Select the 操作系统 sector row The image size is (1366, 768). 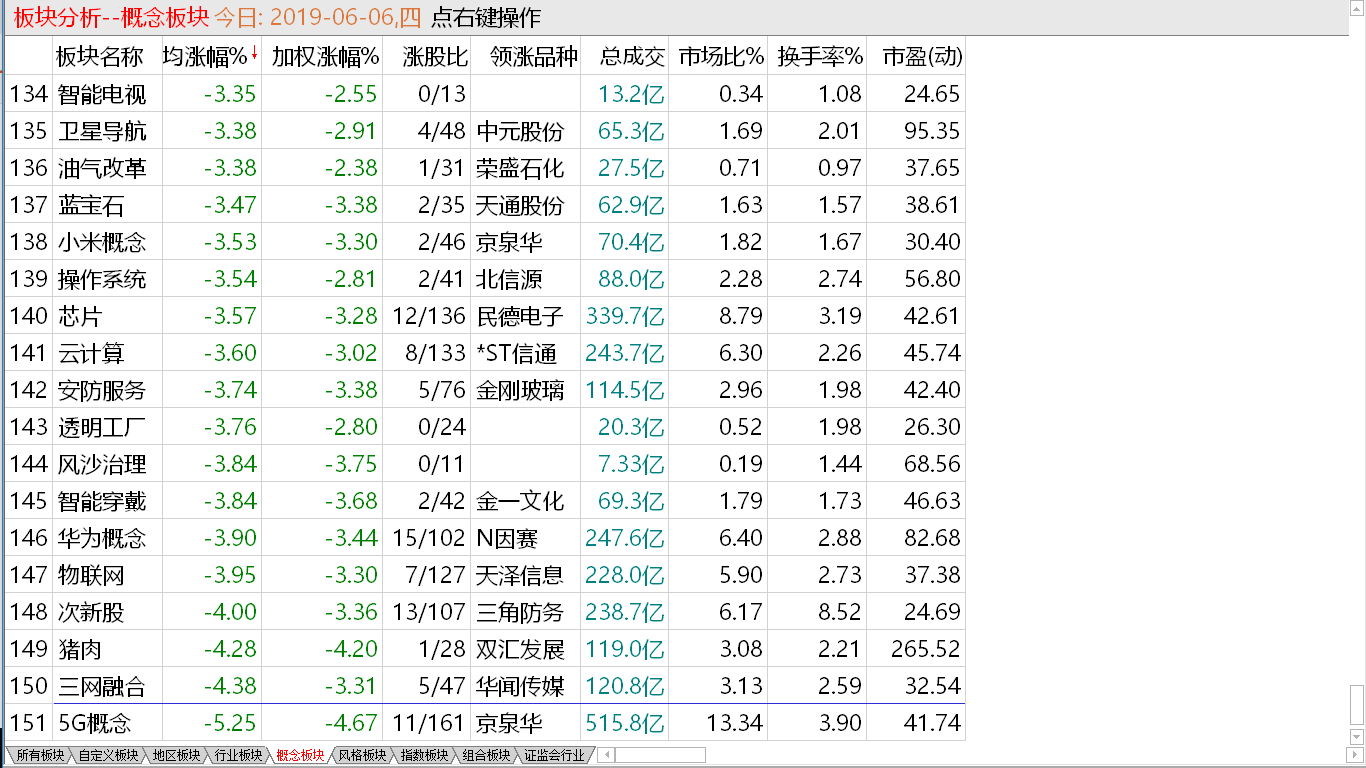[485, 279]
